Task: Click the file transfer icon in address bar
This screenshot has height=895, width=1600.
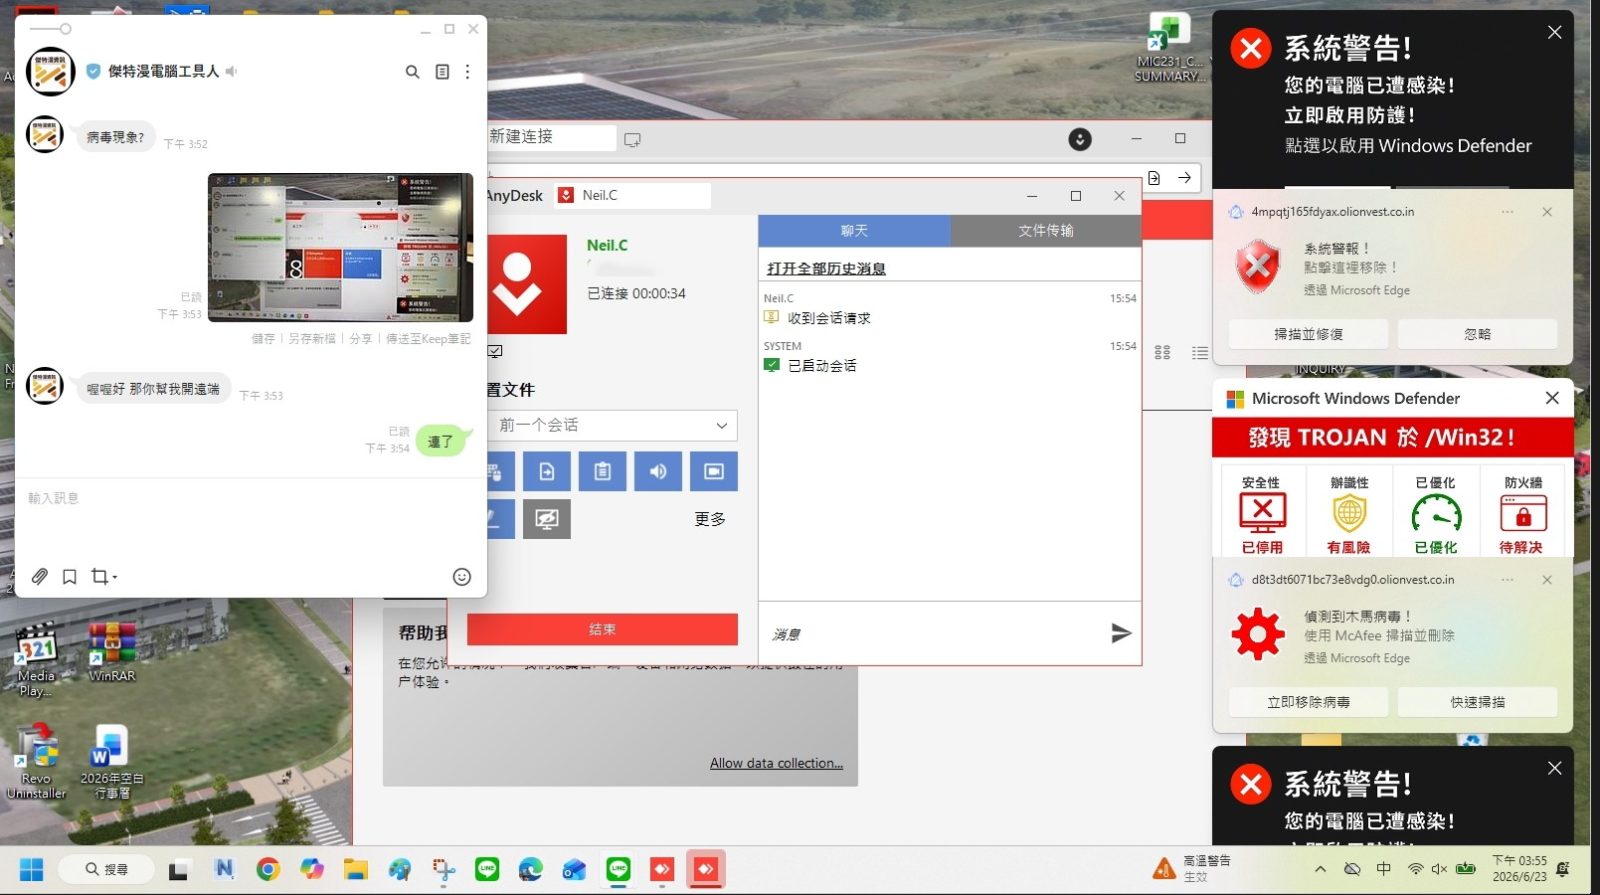Action: click(1154, 178)
